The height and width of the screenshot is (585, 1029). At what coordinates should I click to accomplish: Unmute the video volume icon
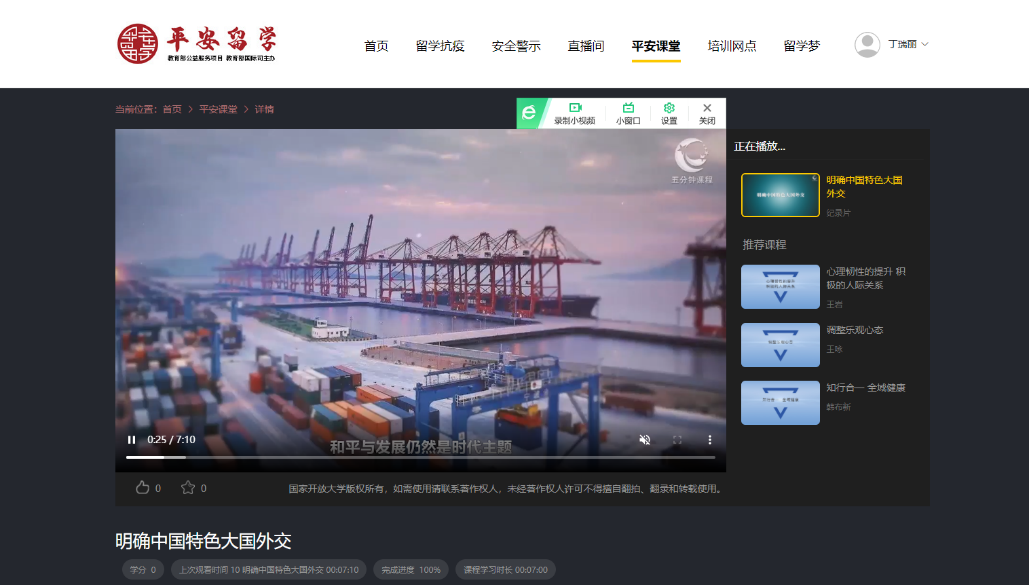(x=645, y=439)
